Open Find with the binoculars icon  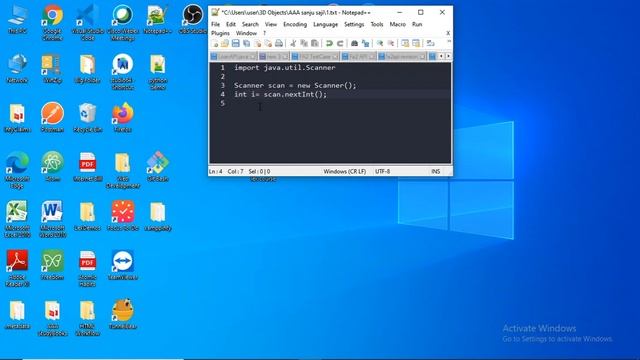click(354, 43)
